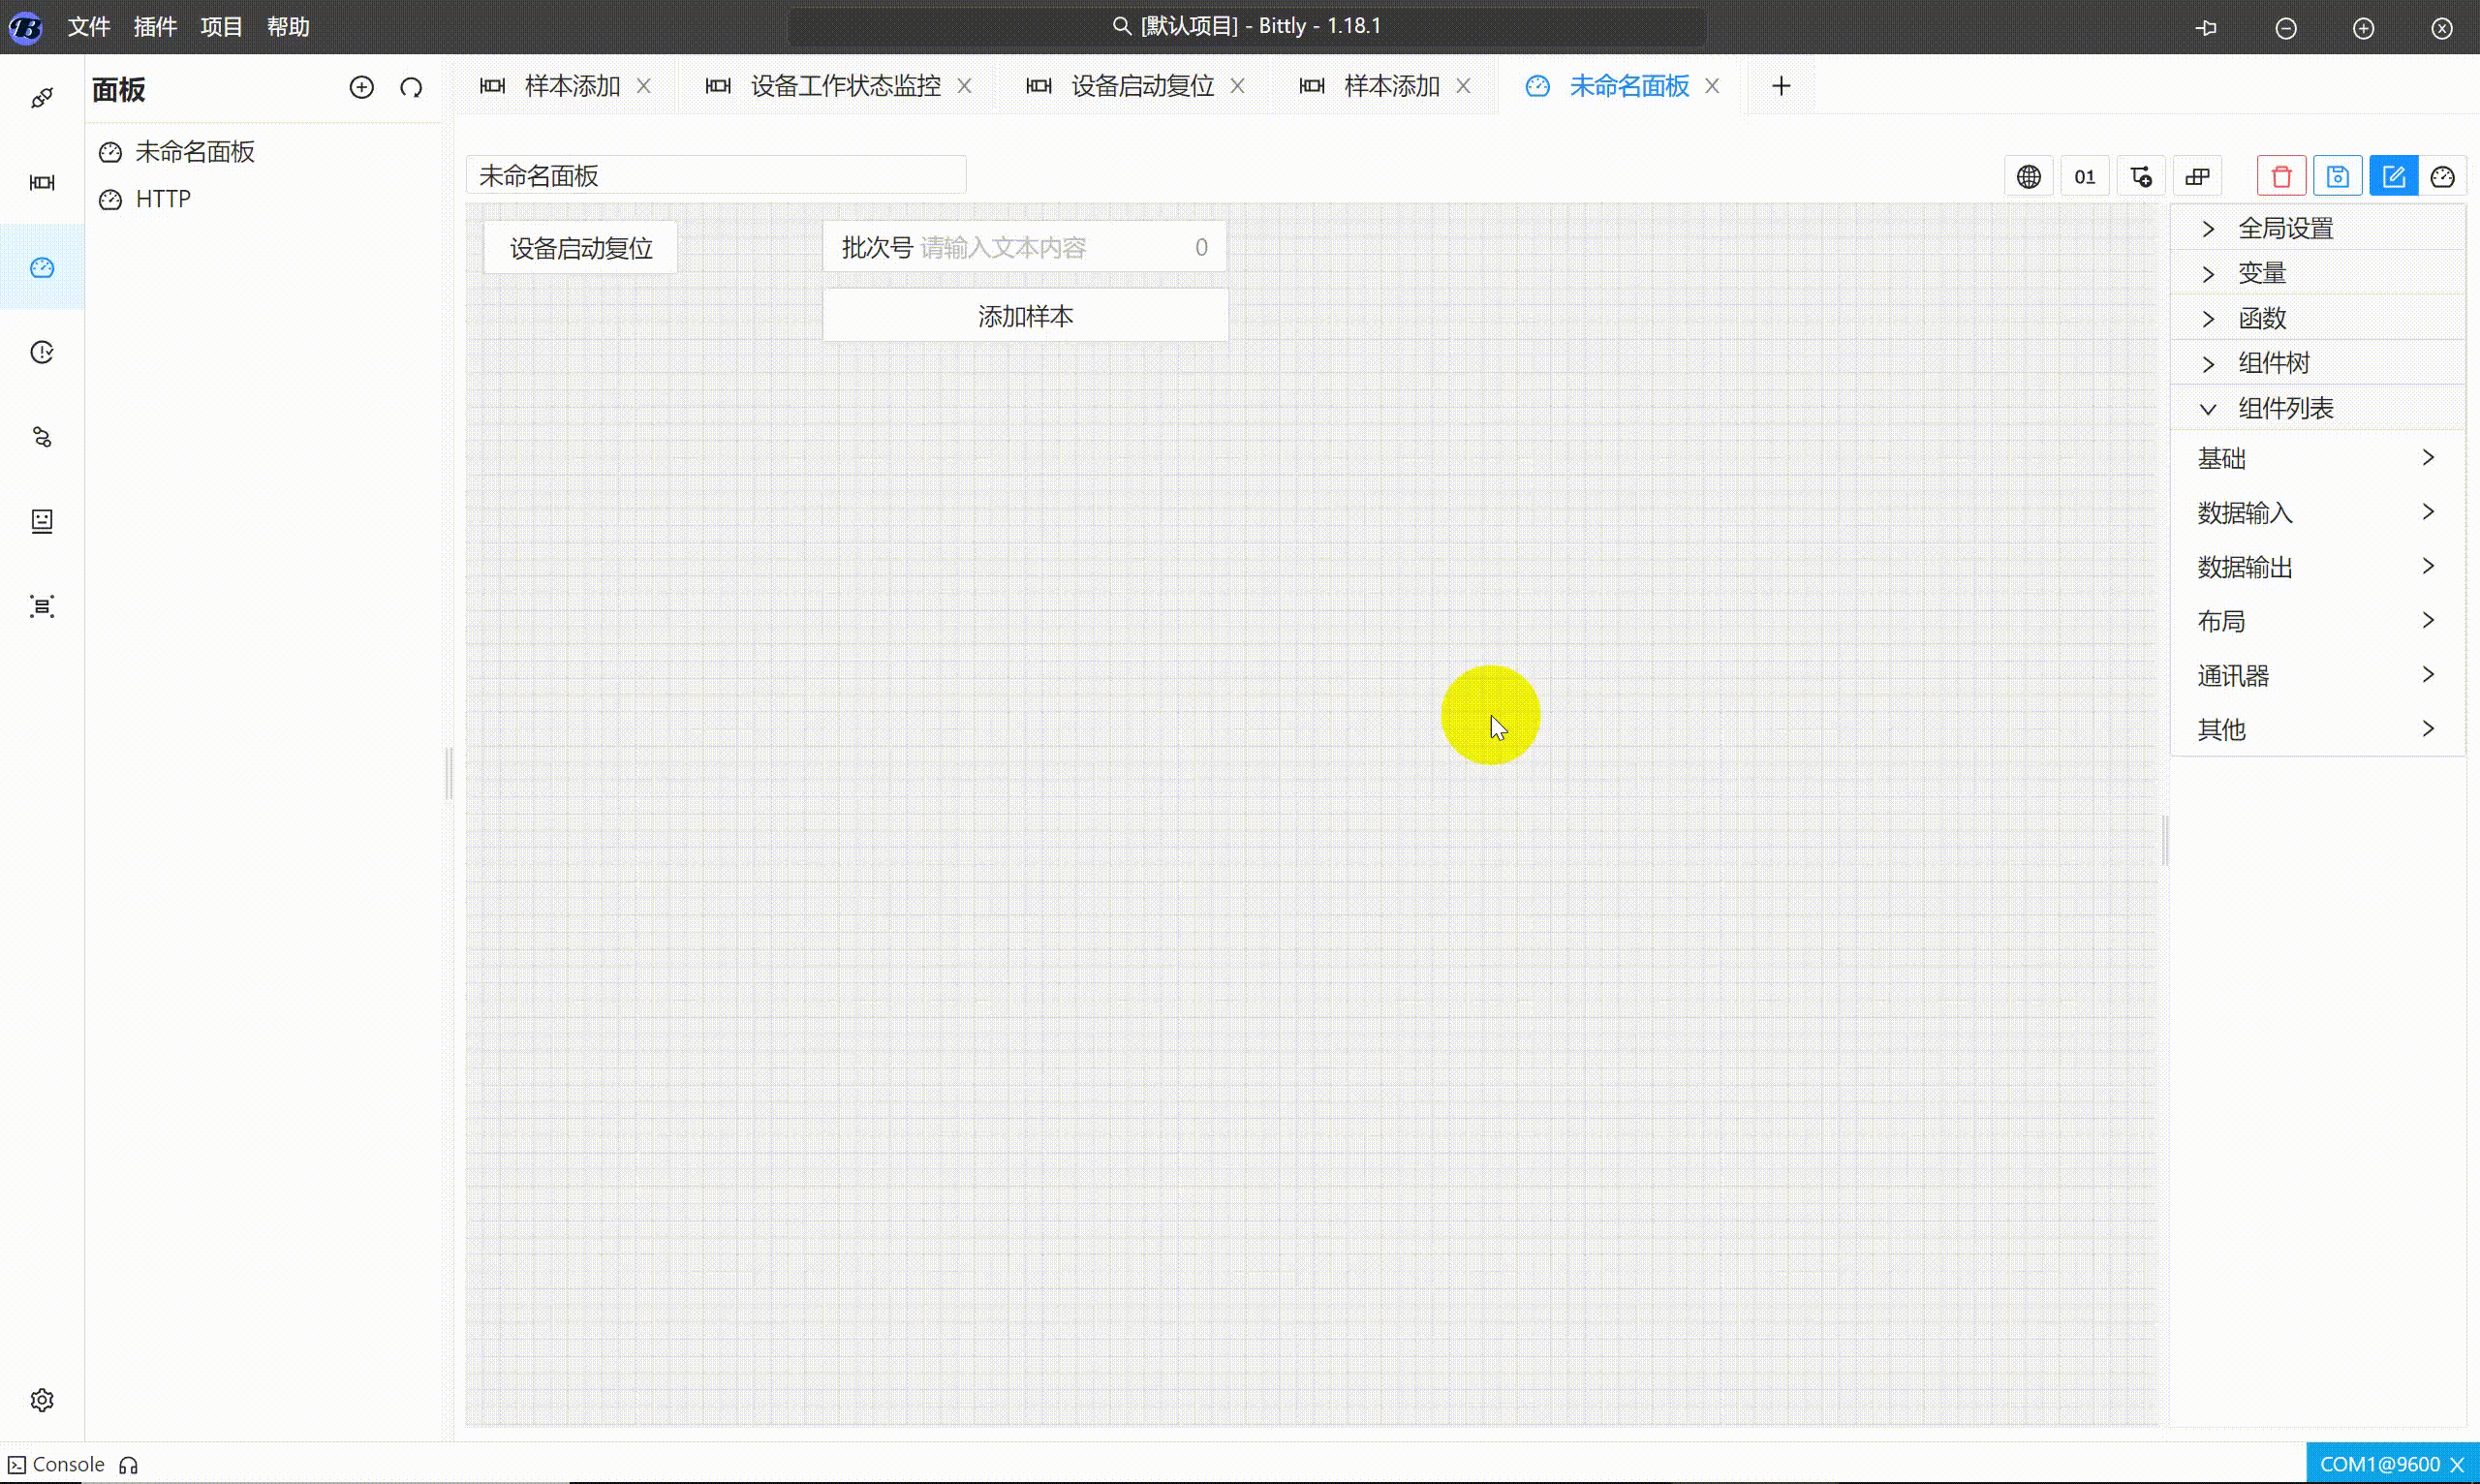Toggle edit mode with the blue pencil icon
The image size is (2480, 1484).
click(x=2394, y=175)
